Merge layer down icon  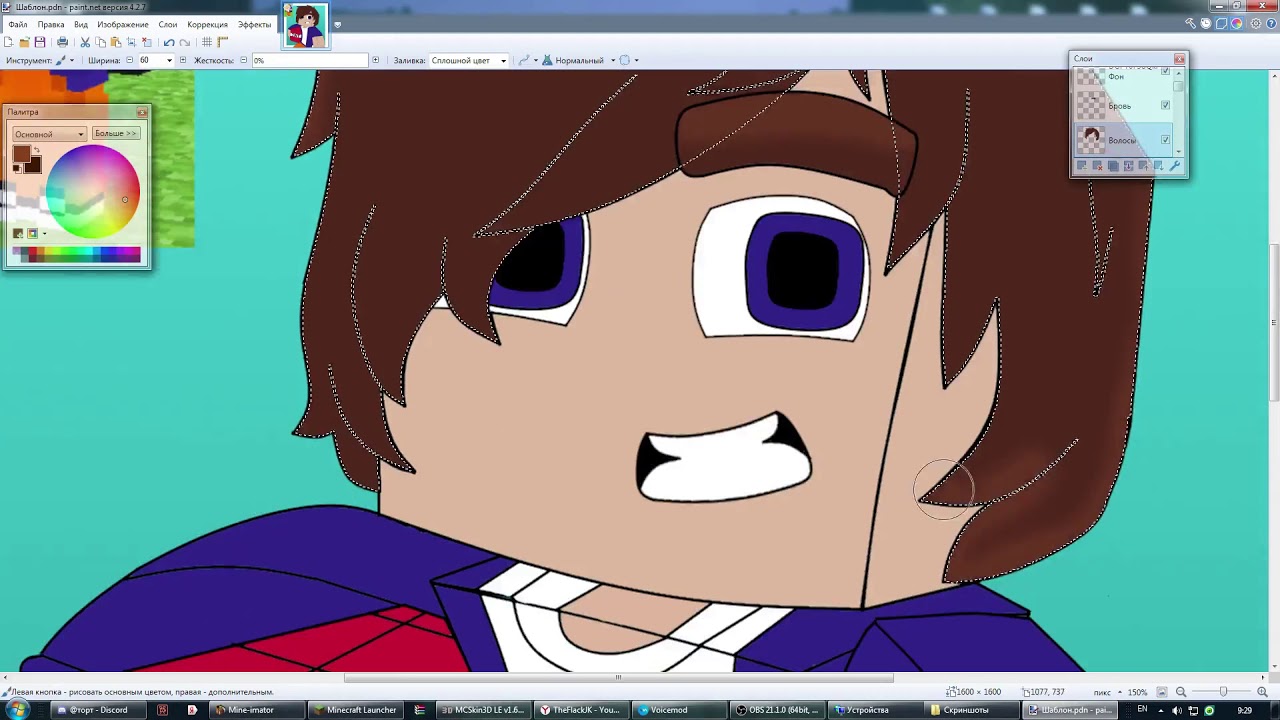point(1129,166)
